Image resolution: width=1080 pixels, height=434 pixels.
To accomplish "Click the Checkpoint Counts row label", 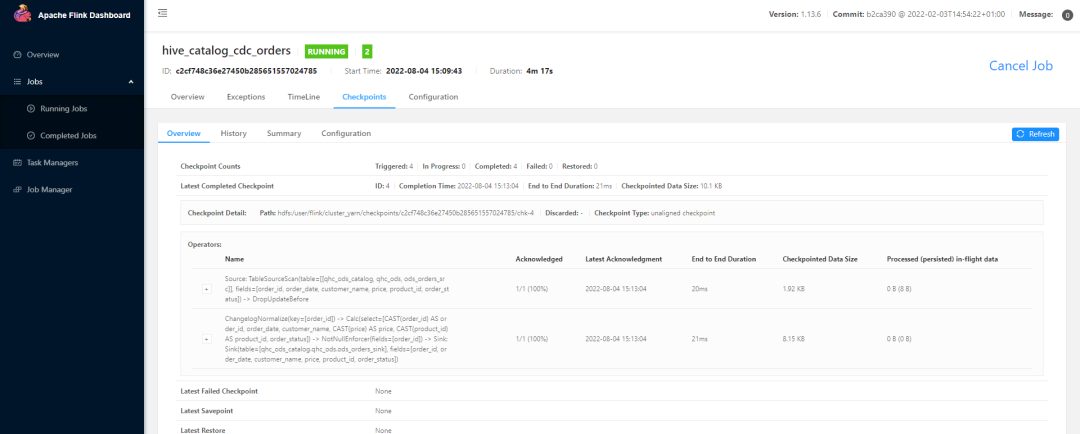I will coord(211,167).
